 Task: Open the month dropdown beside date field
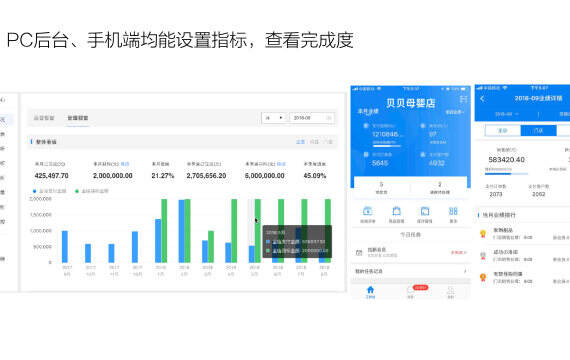tap(274, 118)
